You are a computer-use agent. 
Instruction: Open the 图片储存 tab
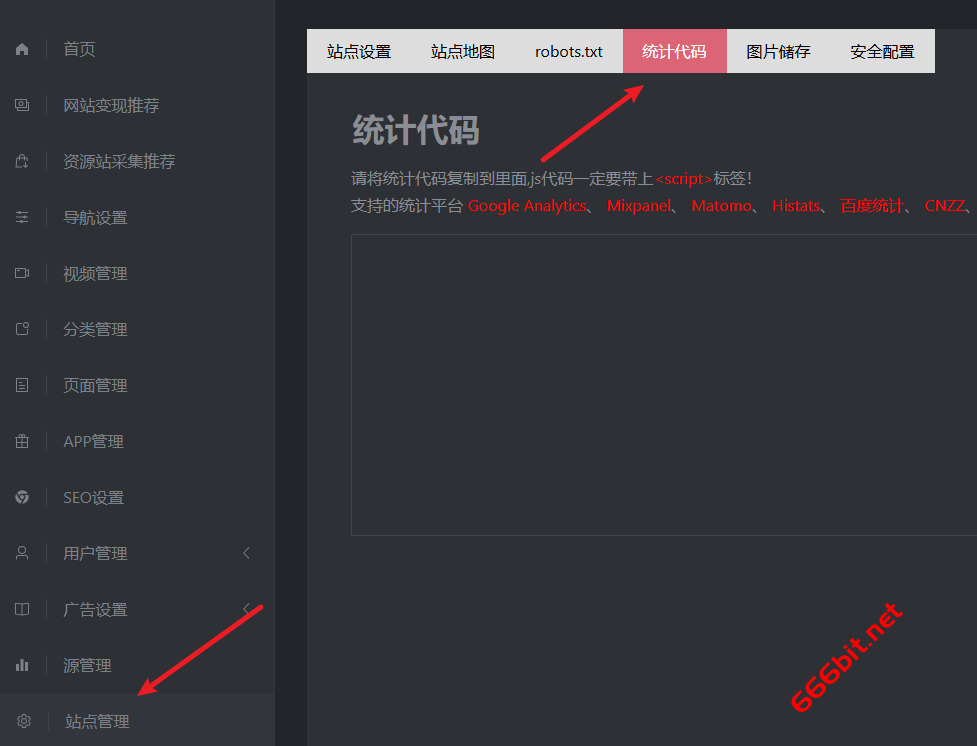pos(779,51)
